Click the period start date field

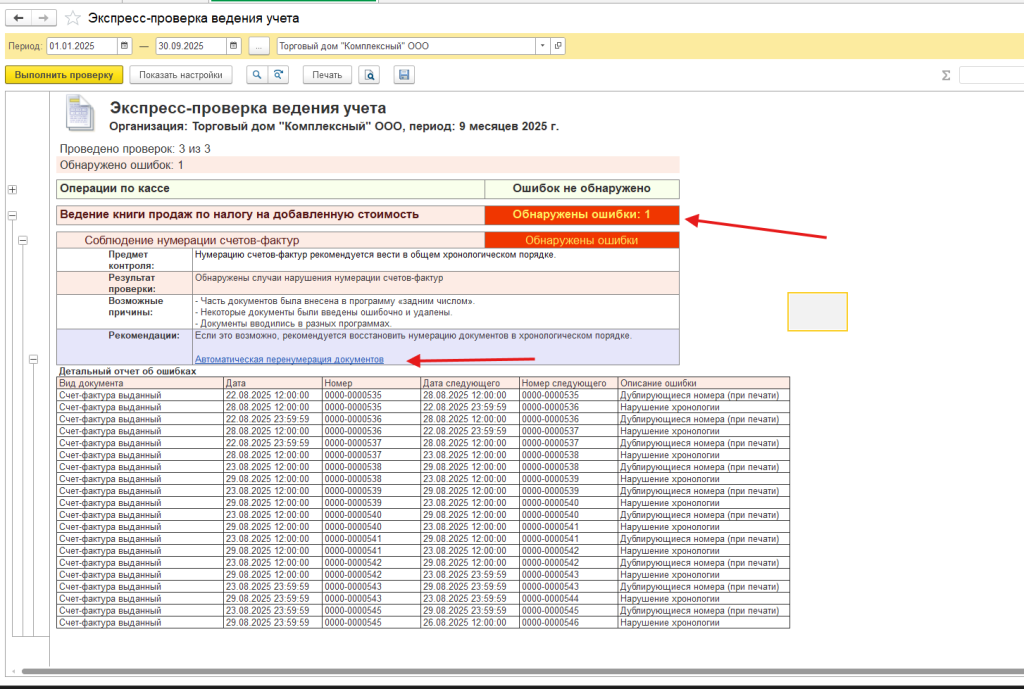(x=81, y=46)
